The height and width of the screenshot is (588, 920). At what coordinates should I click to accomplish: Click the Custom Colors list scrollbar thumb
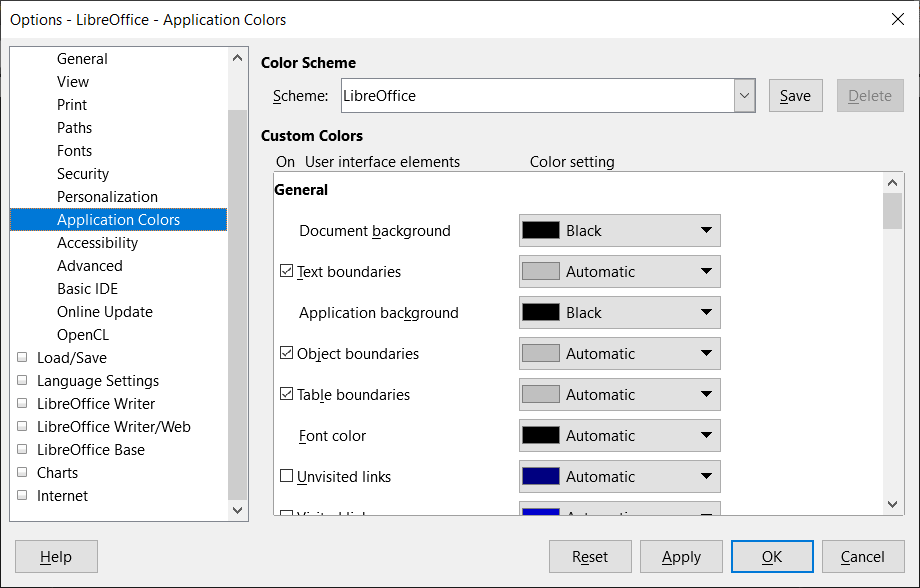click(x=892, y=211)
